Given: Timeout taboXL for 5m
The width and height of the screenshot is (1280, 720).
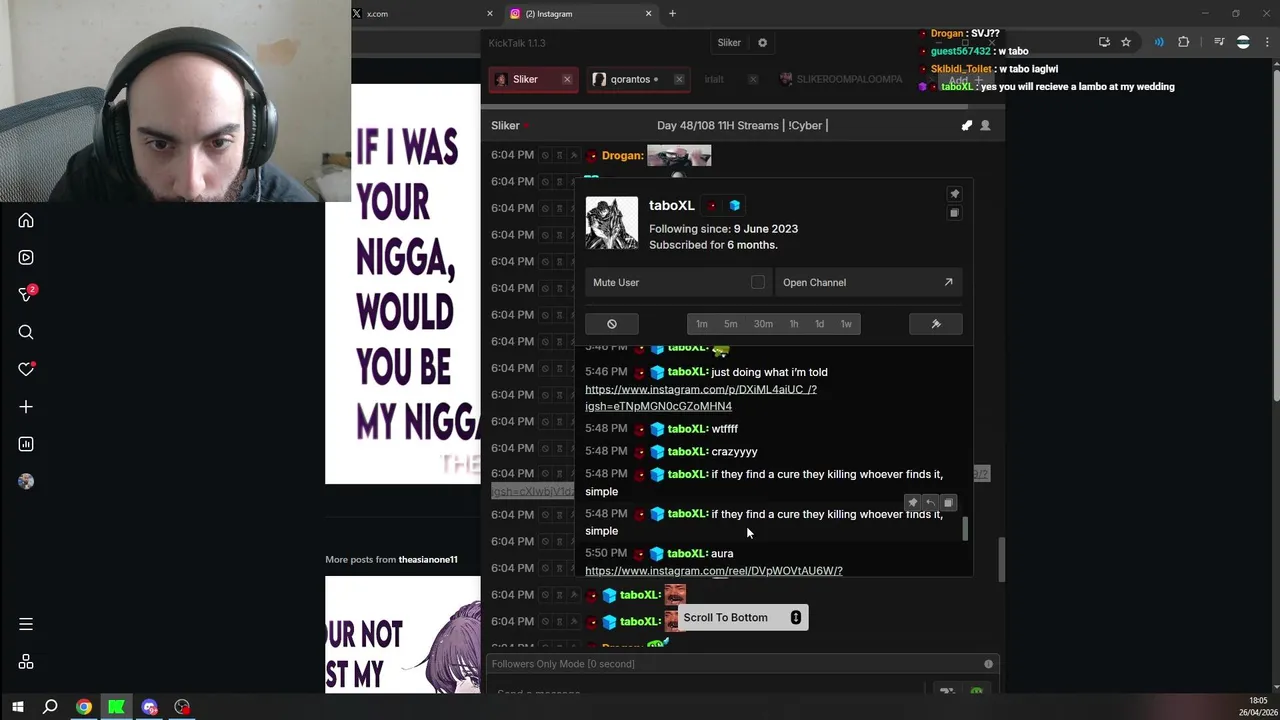Looking at the screenshot, I should (731, 324).
